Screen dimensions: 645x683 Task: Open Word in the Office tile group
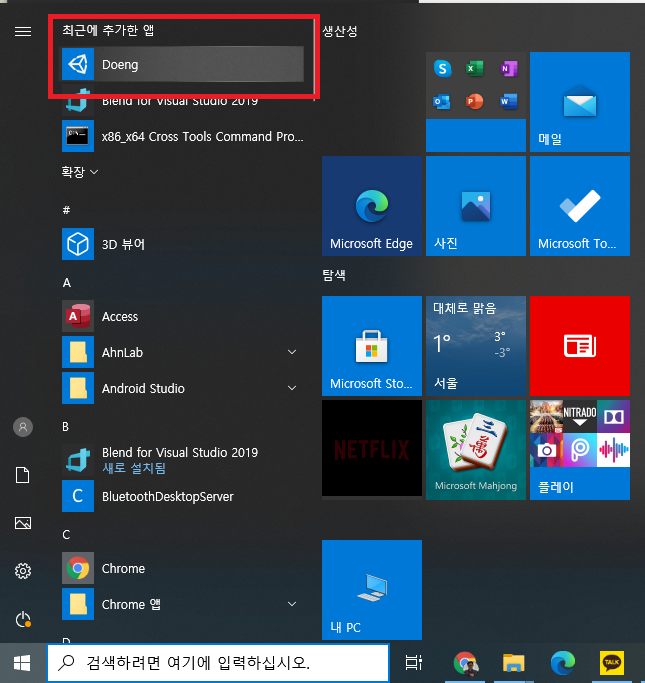[x=509, y=102]
